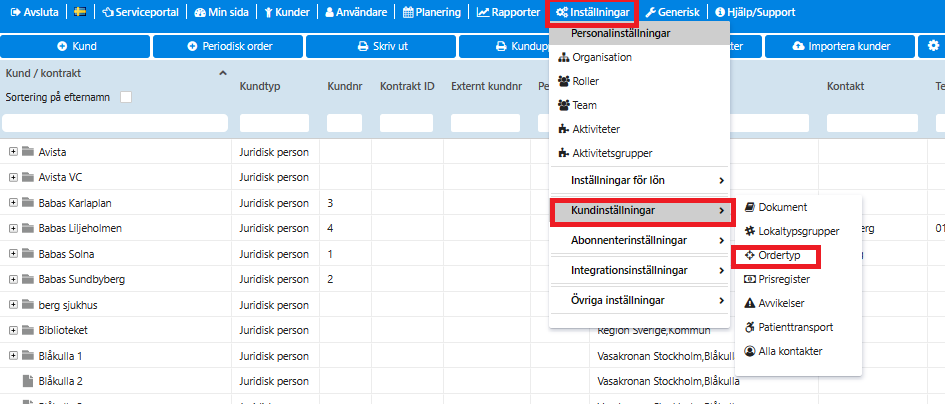Click the Externt kundnr filter field
The width and height of the screenshot is (945, 404).
485,123
